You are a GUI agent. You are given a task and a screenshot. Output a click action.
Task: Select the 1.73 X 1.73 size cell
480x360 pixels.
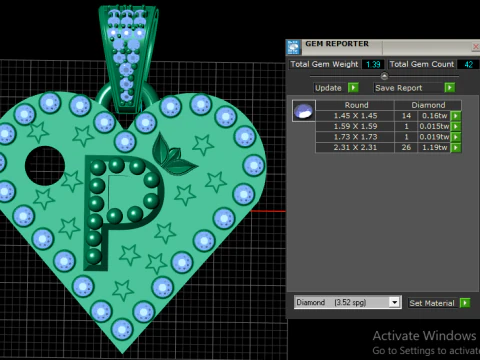tap(355, 137)
